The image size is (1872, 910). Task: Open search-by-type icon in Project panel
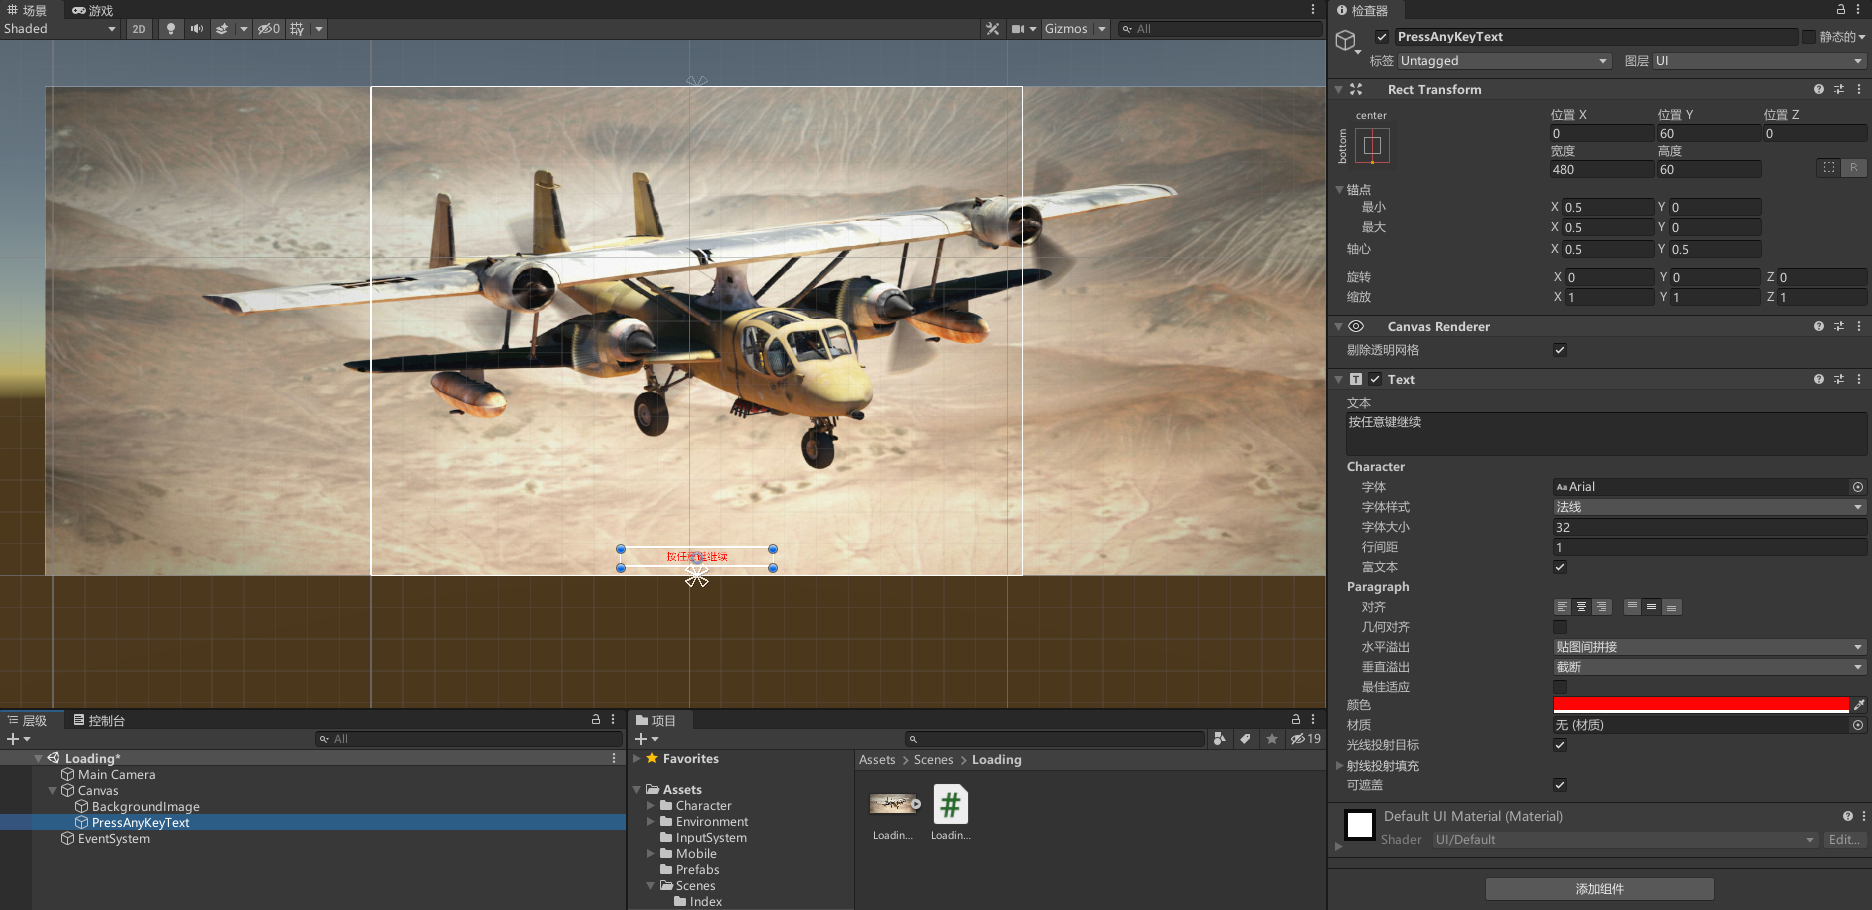[1219, 739]
